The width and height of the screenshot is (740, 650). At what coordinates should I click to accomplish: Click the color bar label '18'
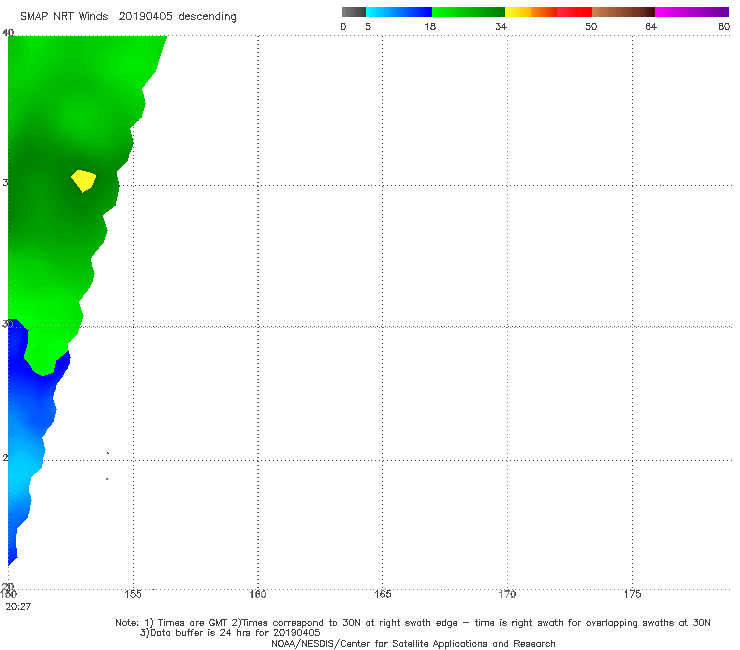430,26
